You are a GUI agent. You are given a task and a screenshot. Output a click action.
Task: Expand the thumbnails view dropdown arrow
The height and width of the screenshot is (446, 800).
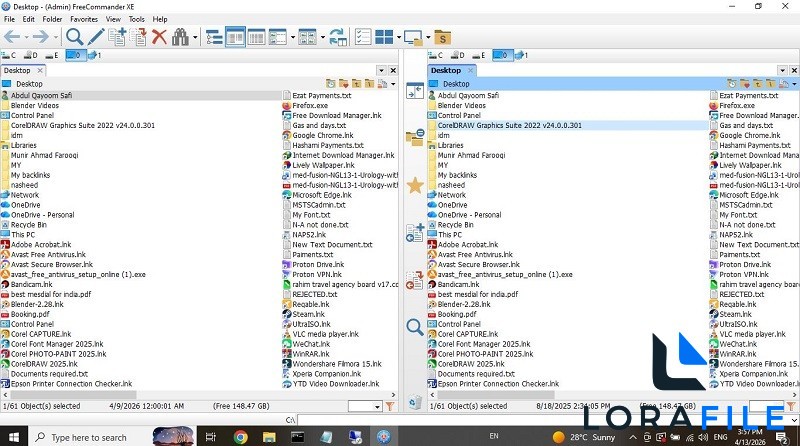tap(322, 37)
